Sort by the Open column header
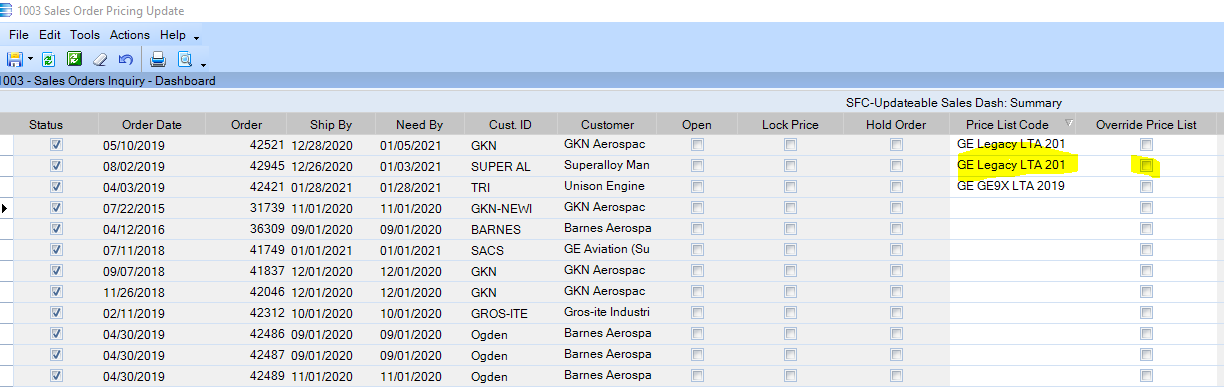This screenshot has height=392, width=1224. pyautogui.click(x=697, y=125)
